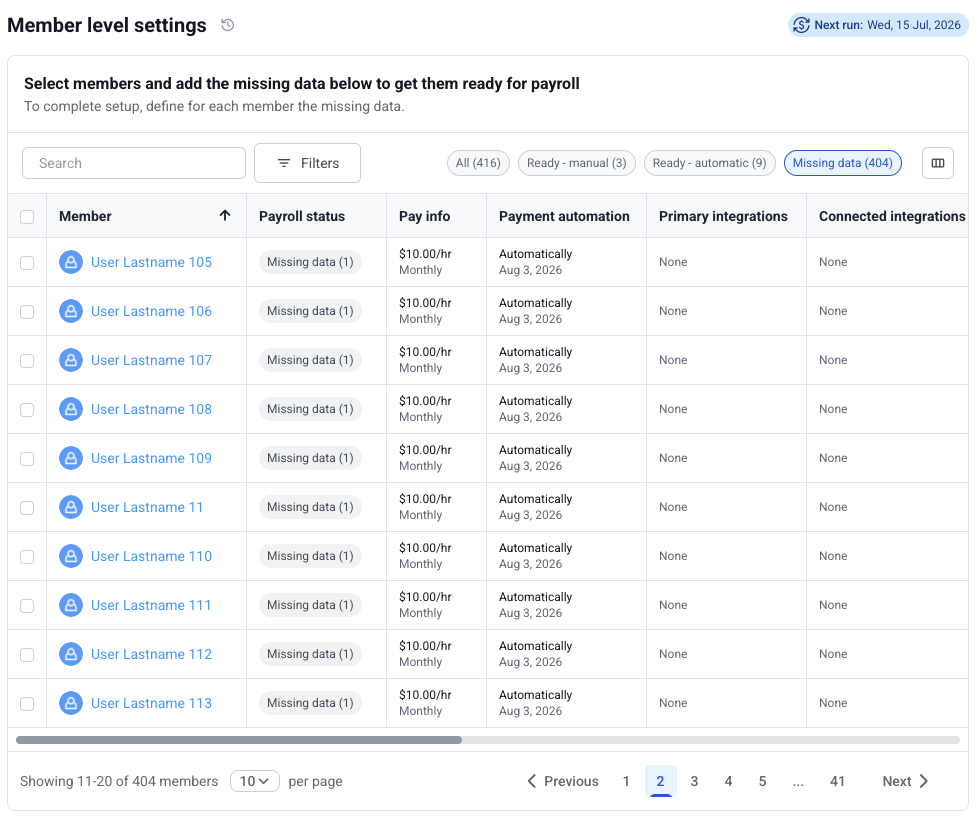Jump to page 41
This screenshot has height=818, width=977.
pos(837,781)
